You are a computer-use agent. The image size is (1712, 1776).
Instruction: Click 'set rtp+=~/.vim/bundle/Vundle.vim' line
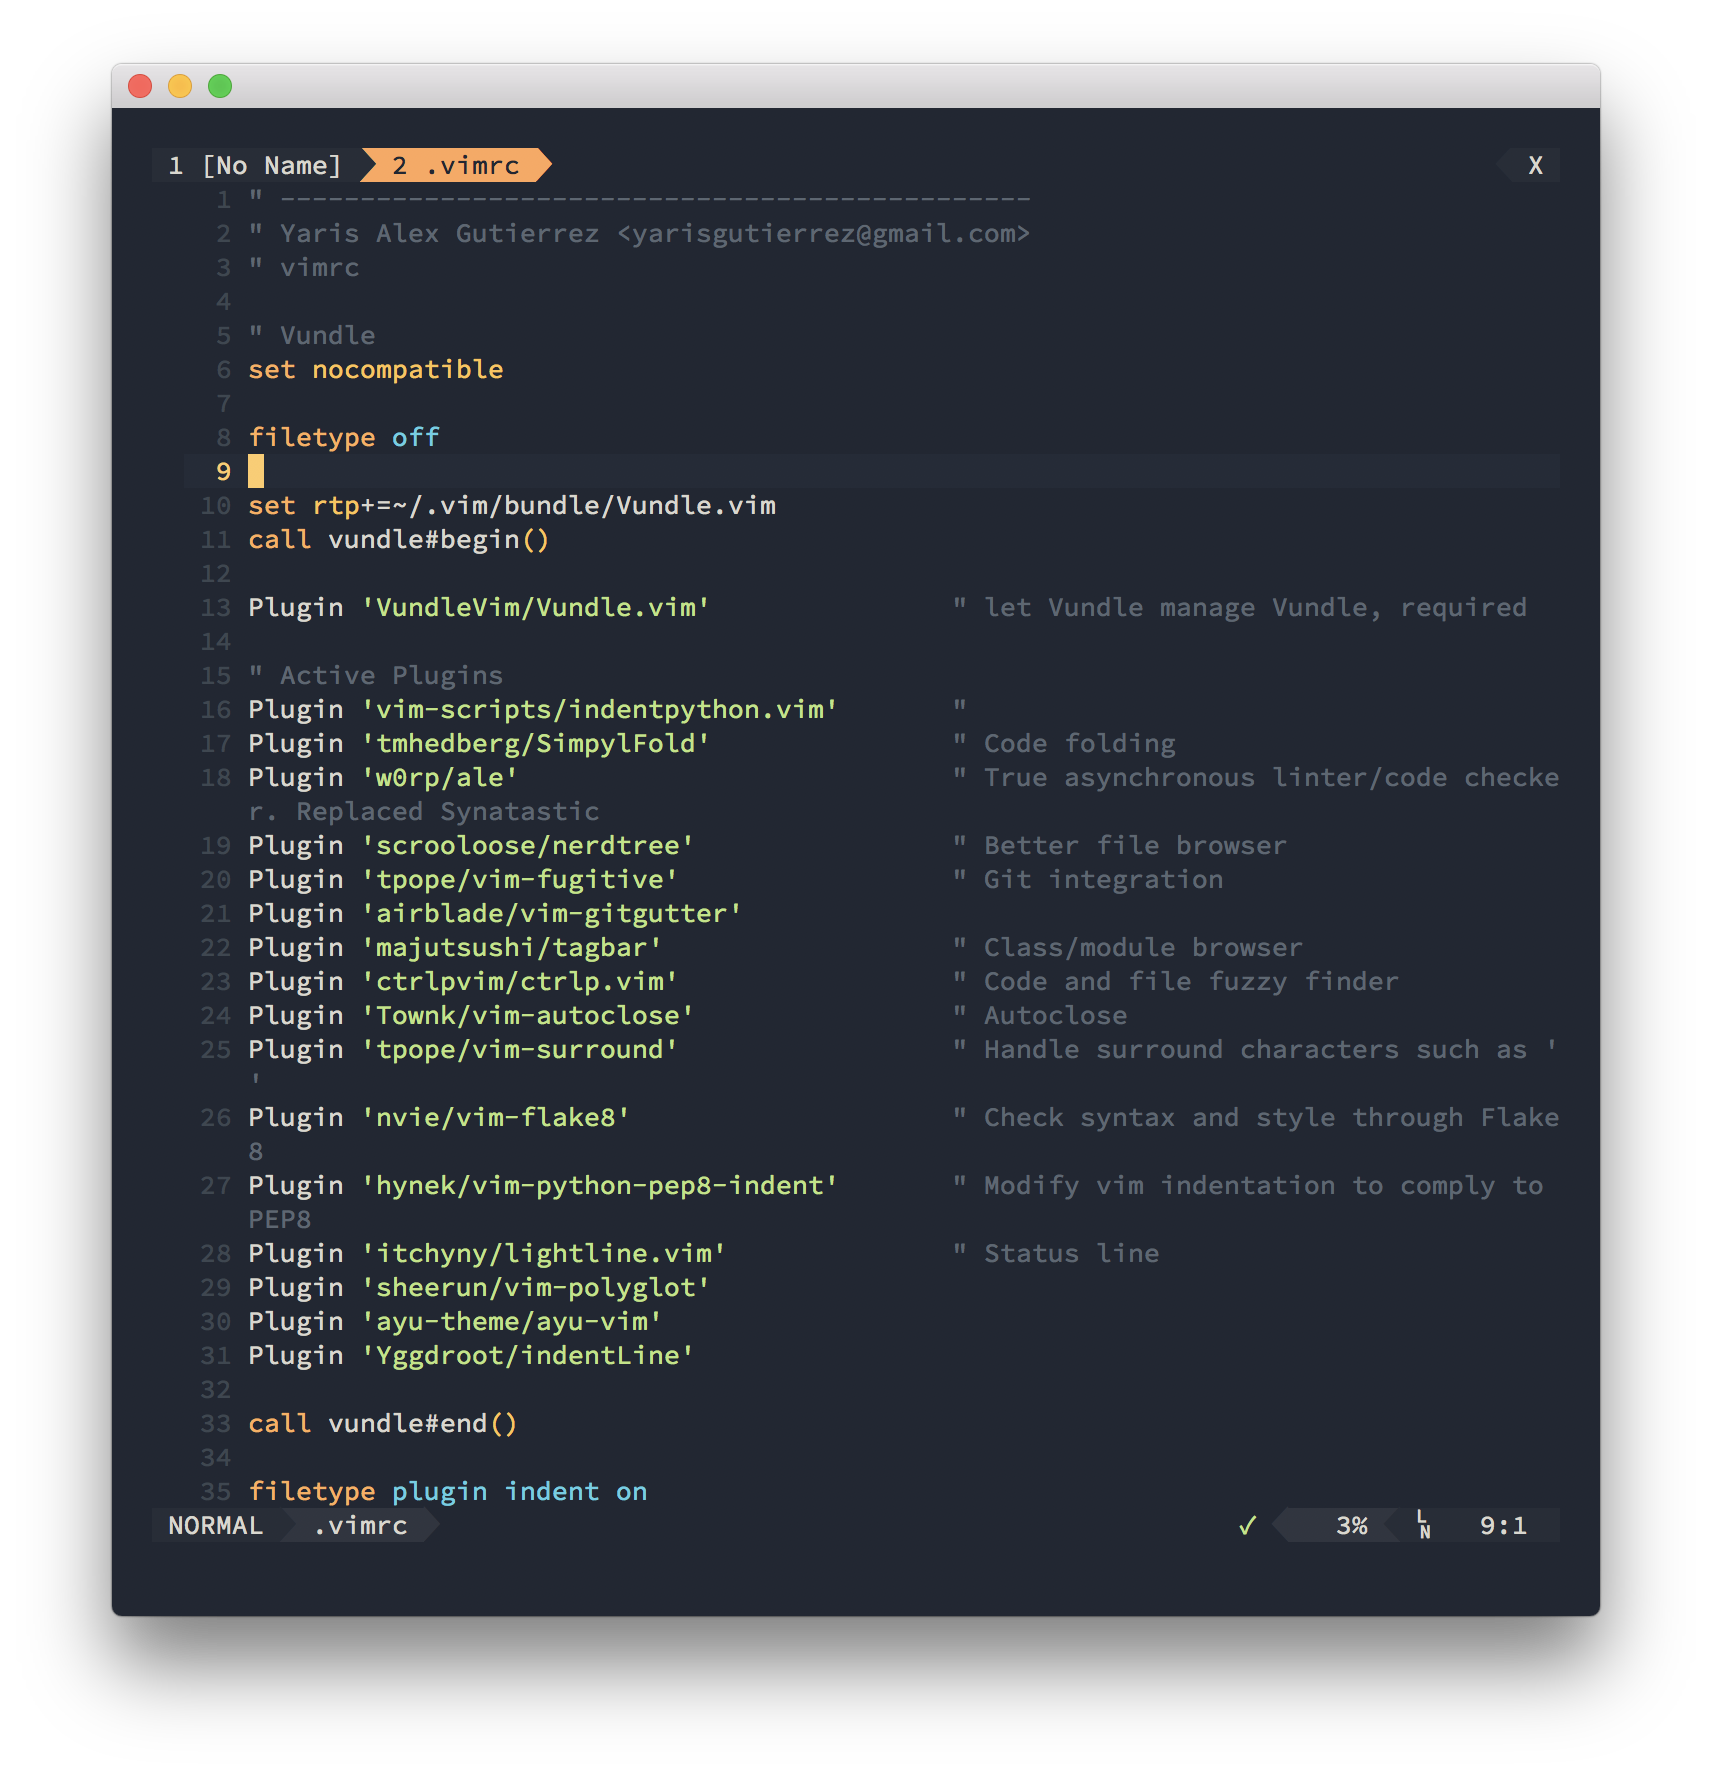(x=512, y=505)
